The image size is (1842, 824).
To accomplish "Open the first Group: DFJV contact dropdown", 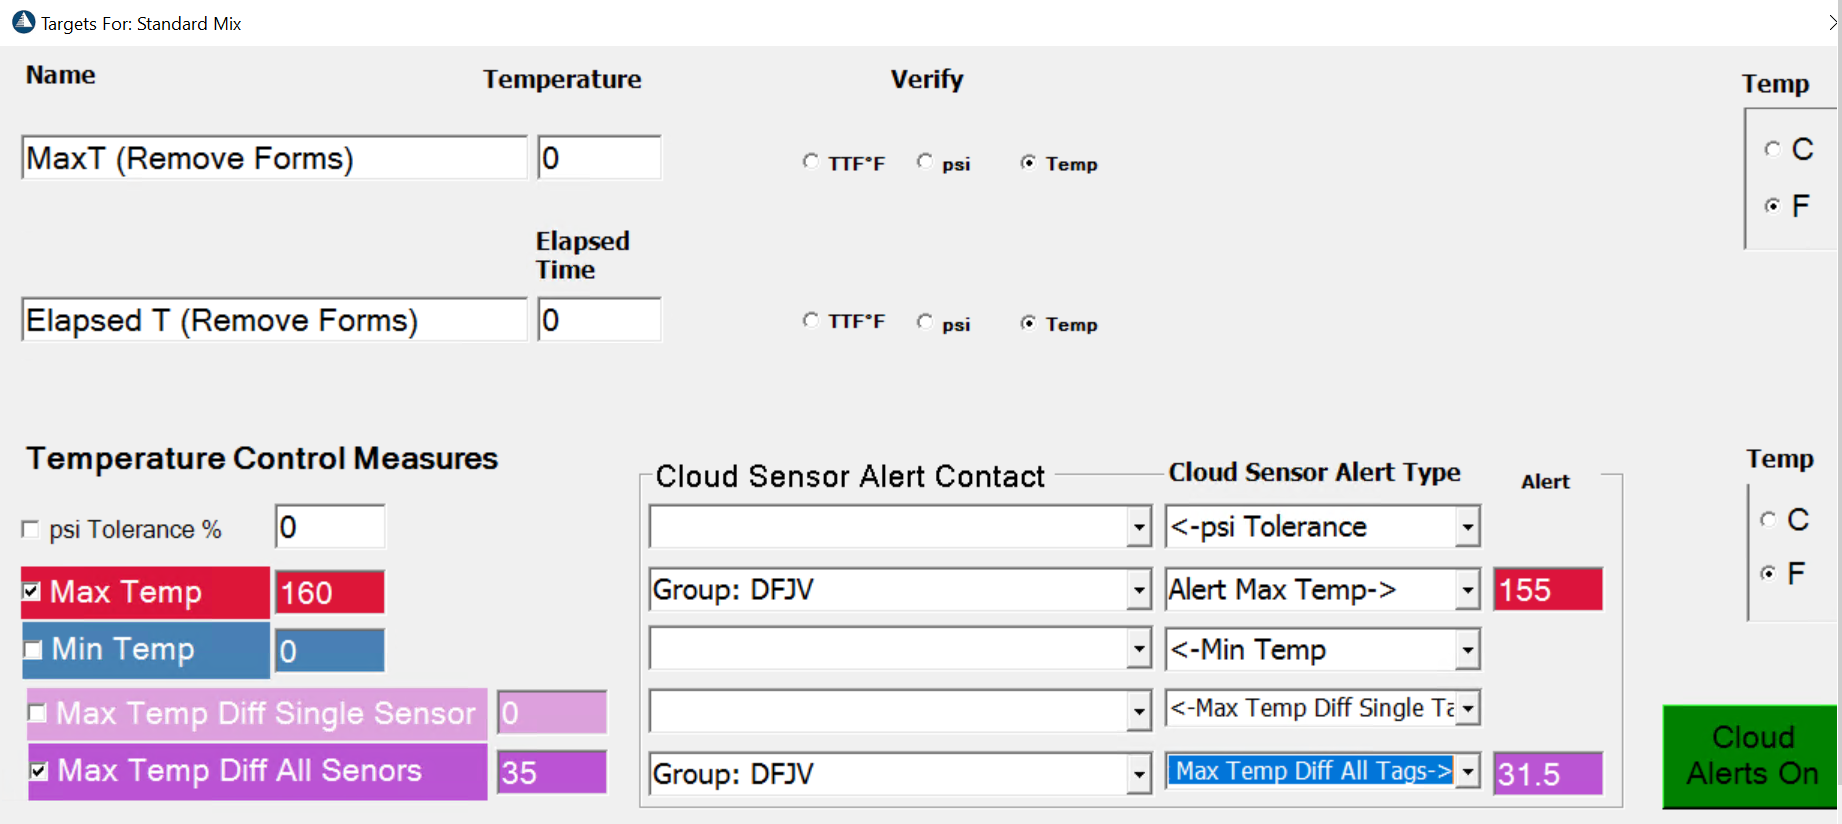I will pyautogui.click(x=1139, y=590).
